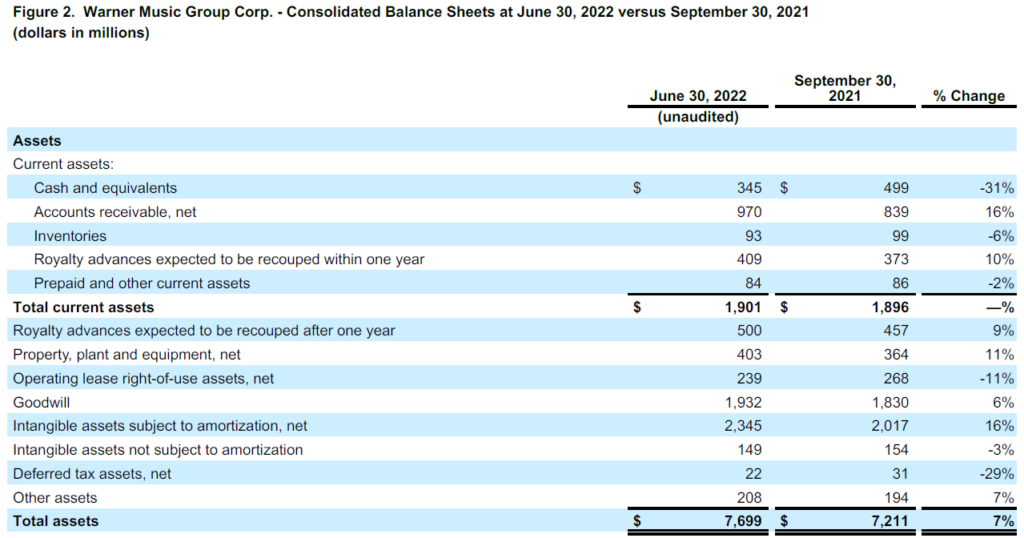This screenshot has width=1024, height=538.
Task: Select the 'Cash and equivalents' row label
Action: pyautogui.click(x=105, y=188)
